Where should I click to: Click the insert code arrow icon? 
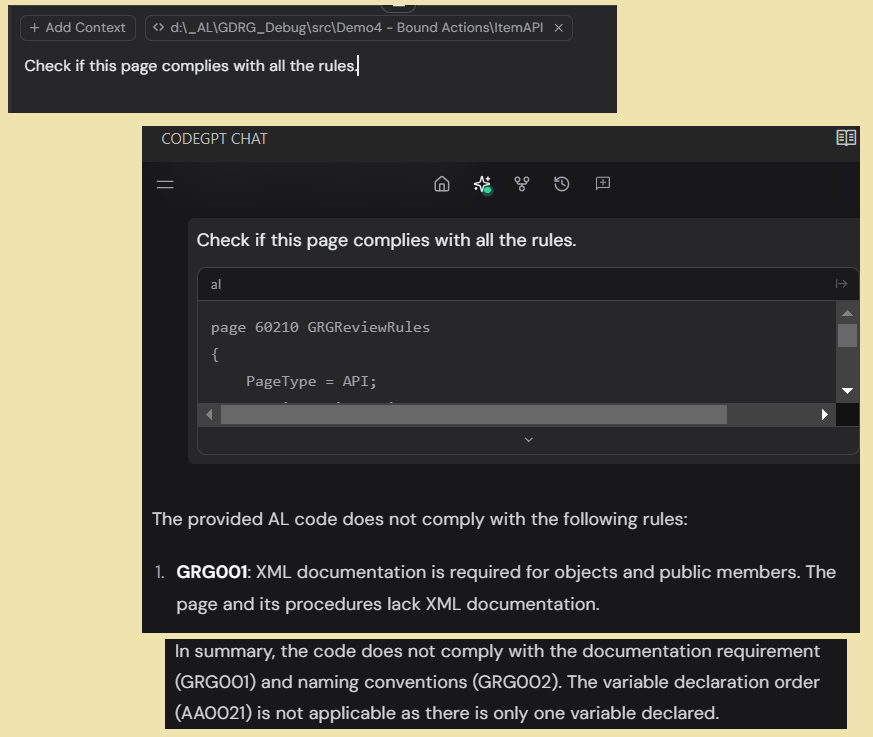[x=841, y=284]
